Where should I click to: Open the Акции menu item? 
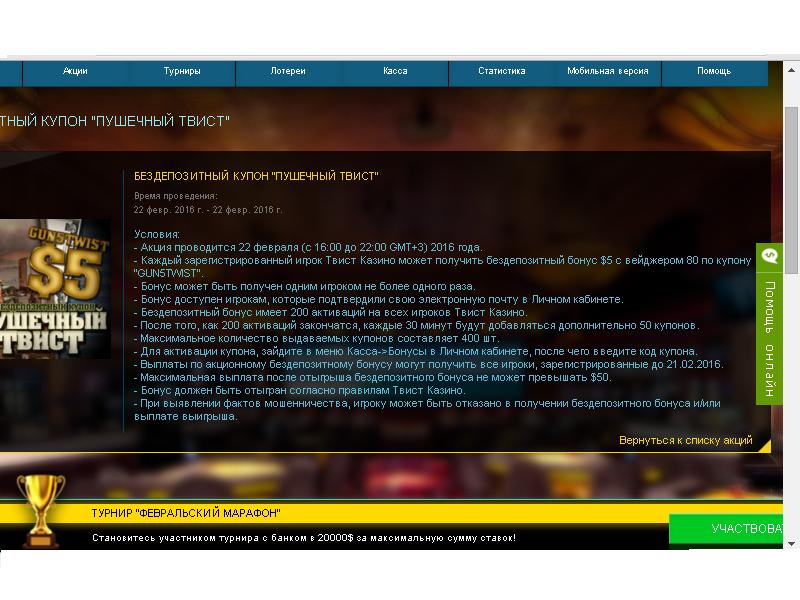(x=75, y=72)
